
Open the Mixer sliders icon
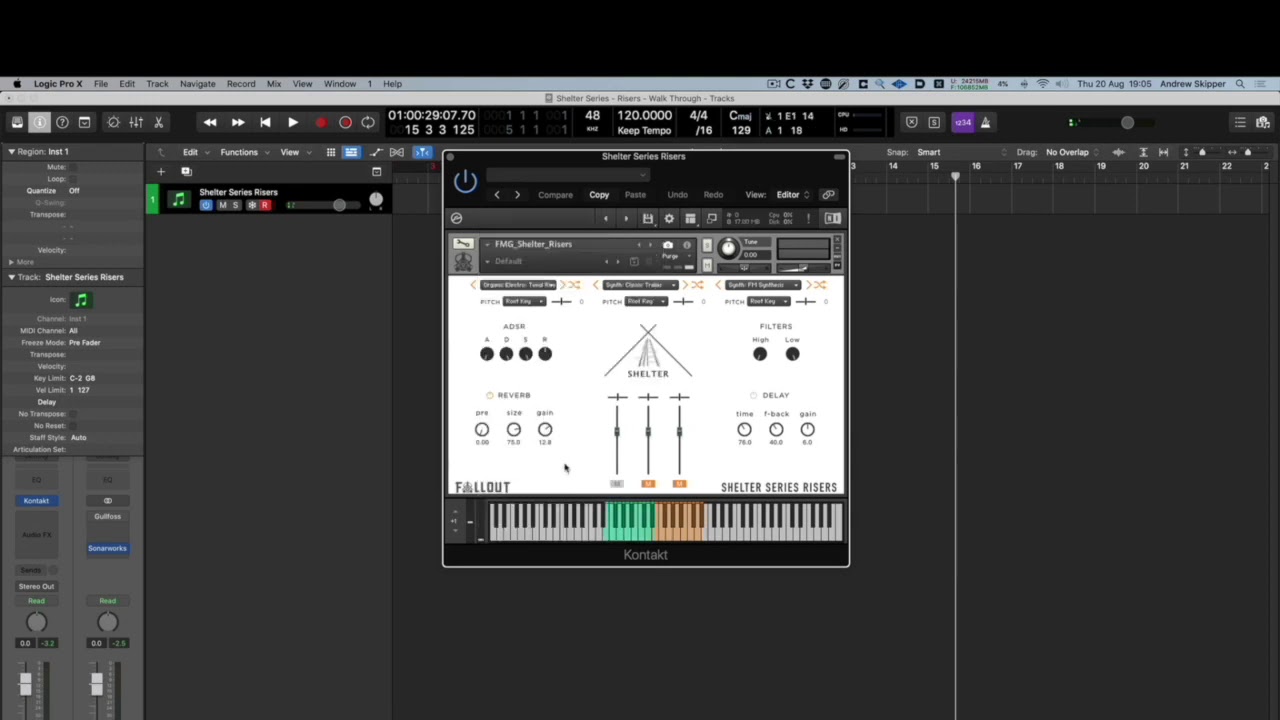point(136,122)
